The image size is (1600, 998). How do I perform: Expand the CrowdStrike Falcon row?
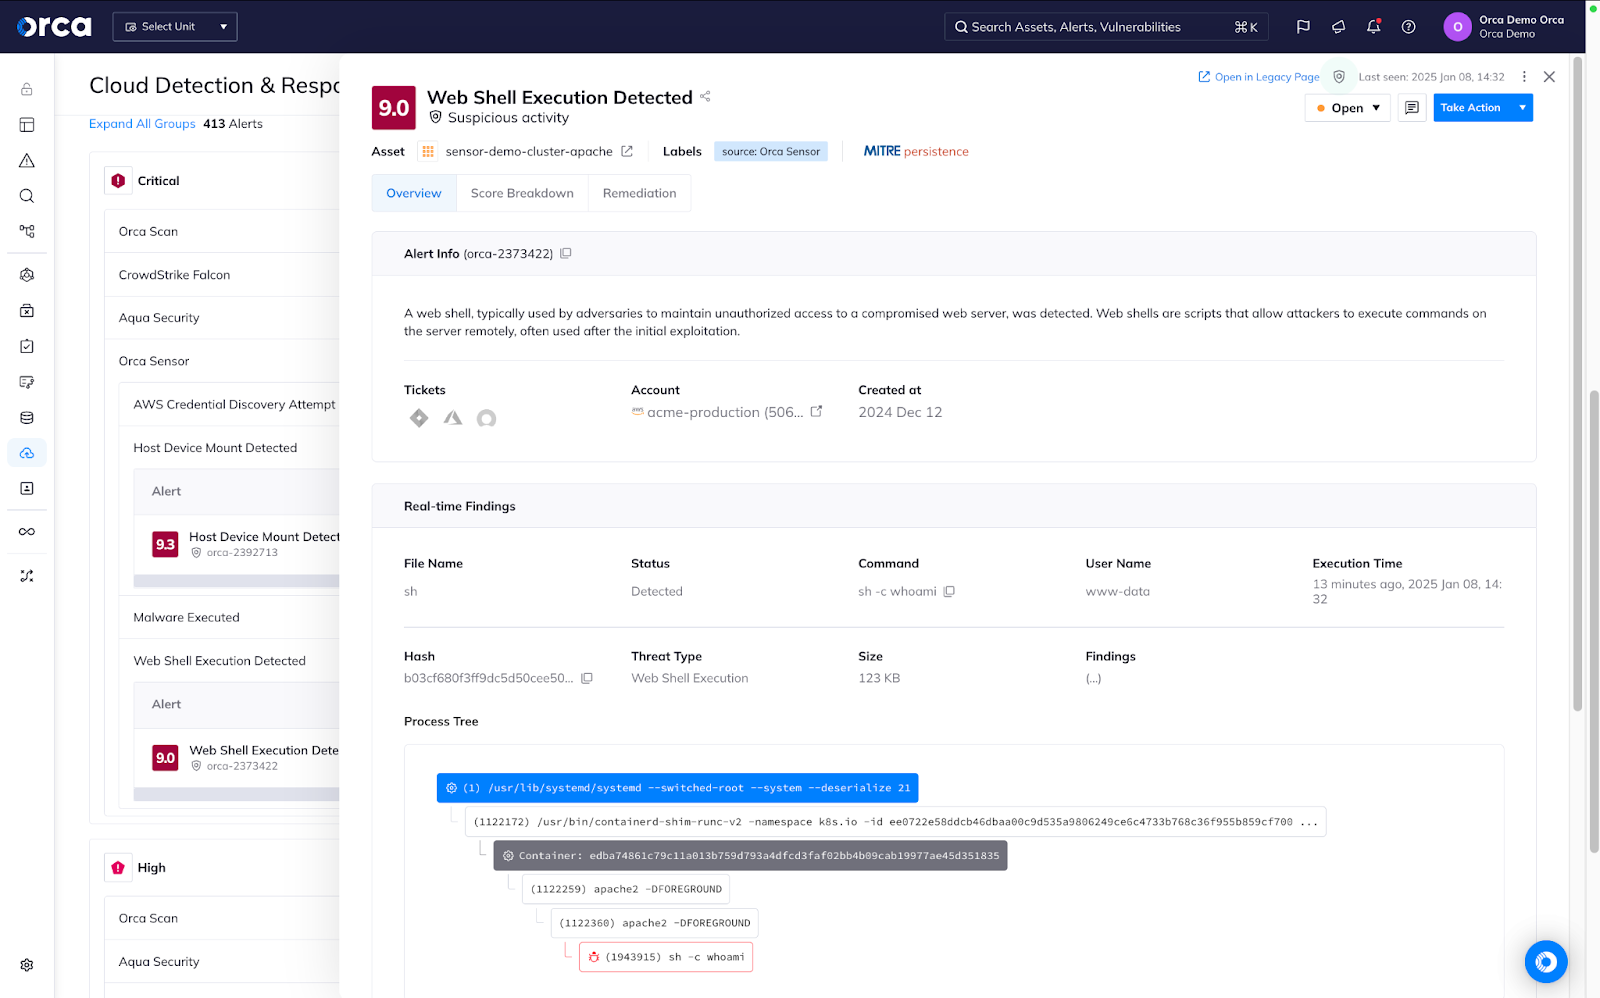point(222,275)
